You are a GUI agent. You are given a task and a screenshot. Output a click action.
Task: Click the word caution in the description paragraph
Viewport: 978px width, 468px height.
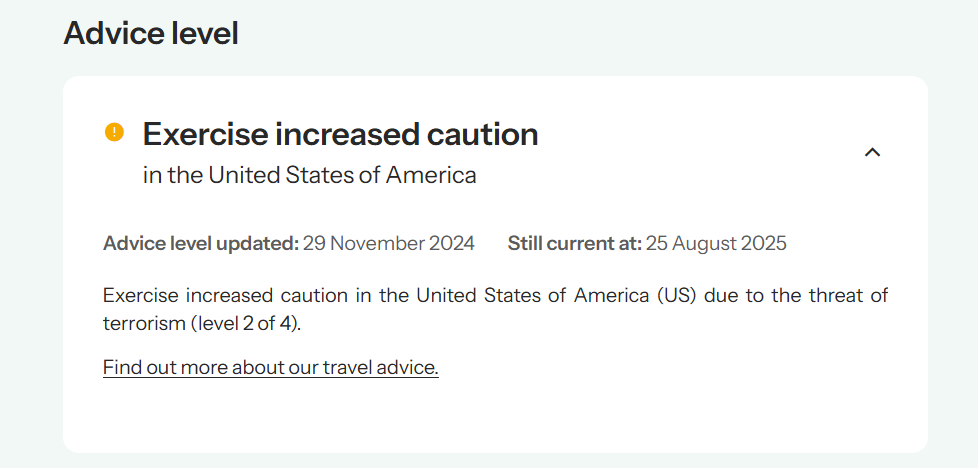click(302, 295)
